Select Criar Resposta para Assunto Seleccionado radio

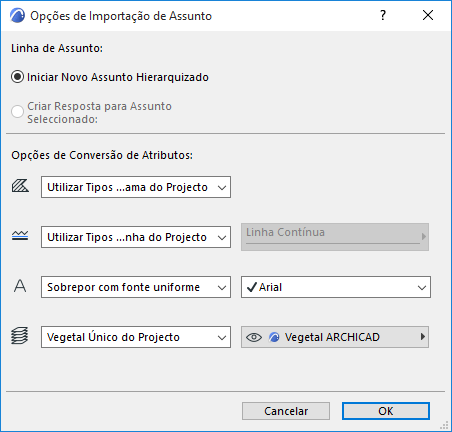(x=17, y=111)
